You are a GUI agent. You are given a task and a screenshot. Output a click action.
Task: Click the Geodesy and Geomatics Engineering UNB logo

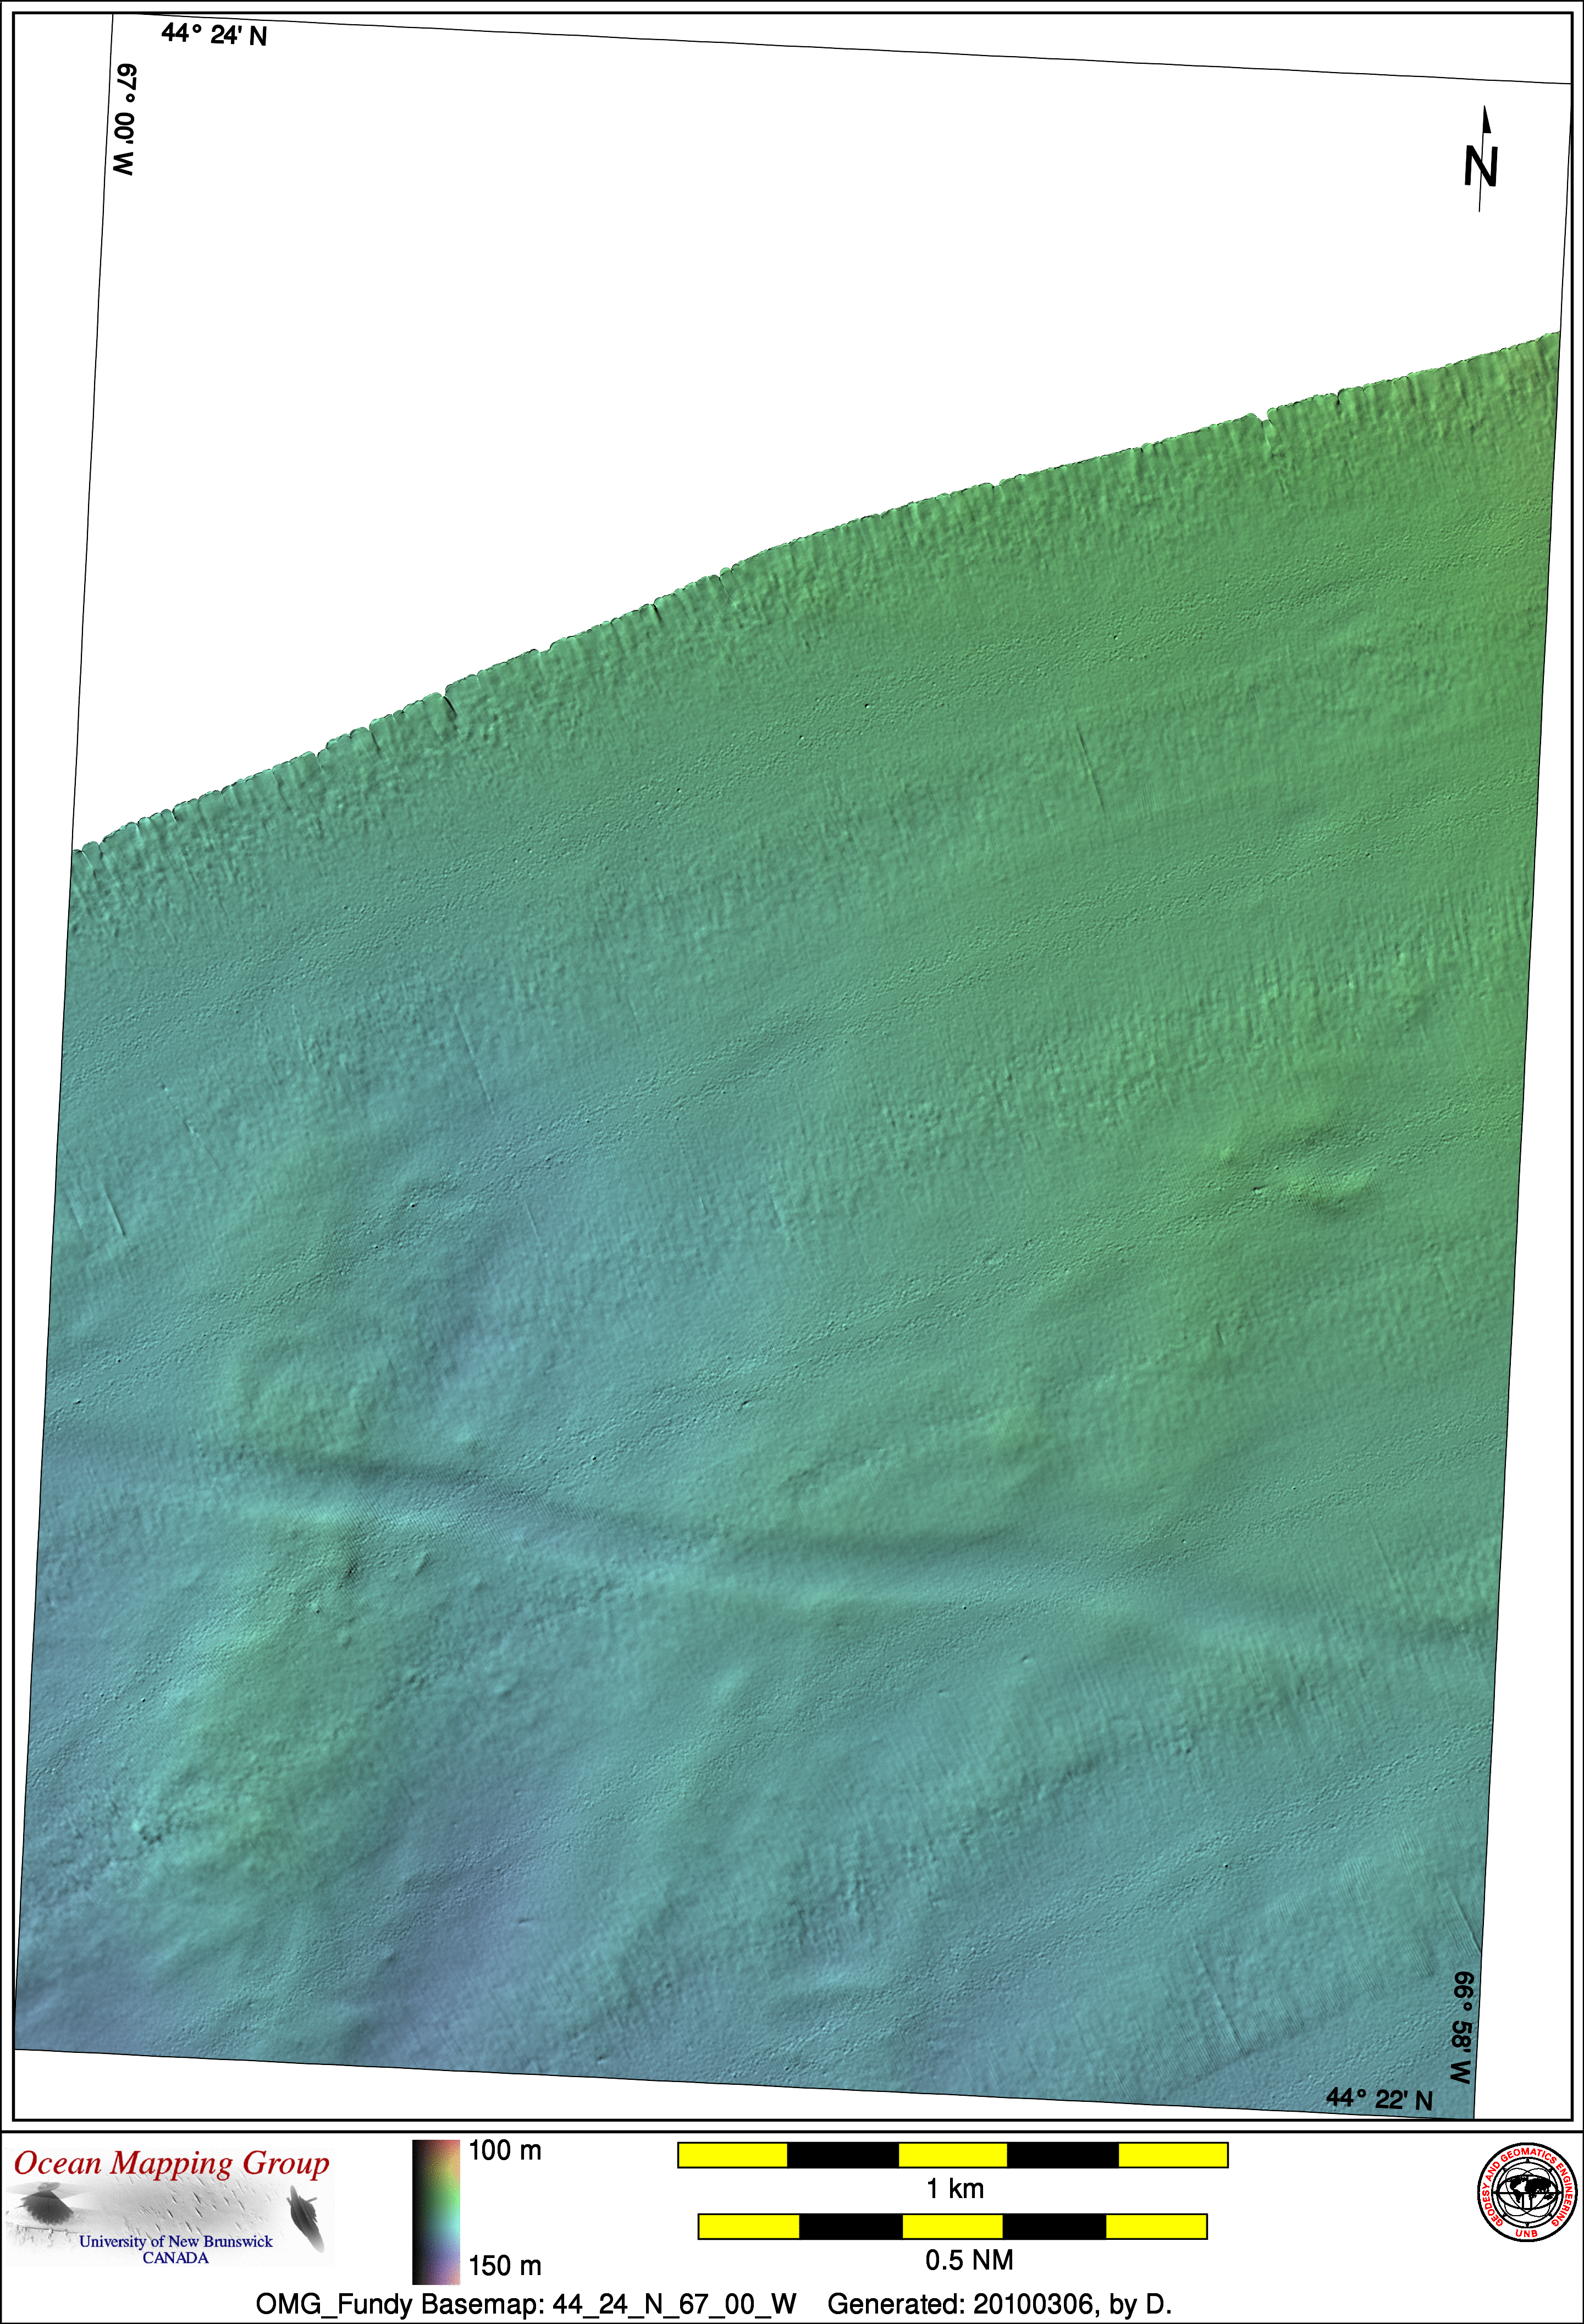[x=1527, y=2193]
